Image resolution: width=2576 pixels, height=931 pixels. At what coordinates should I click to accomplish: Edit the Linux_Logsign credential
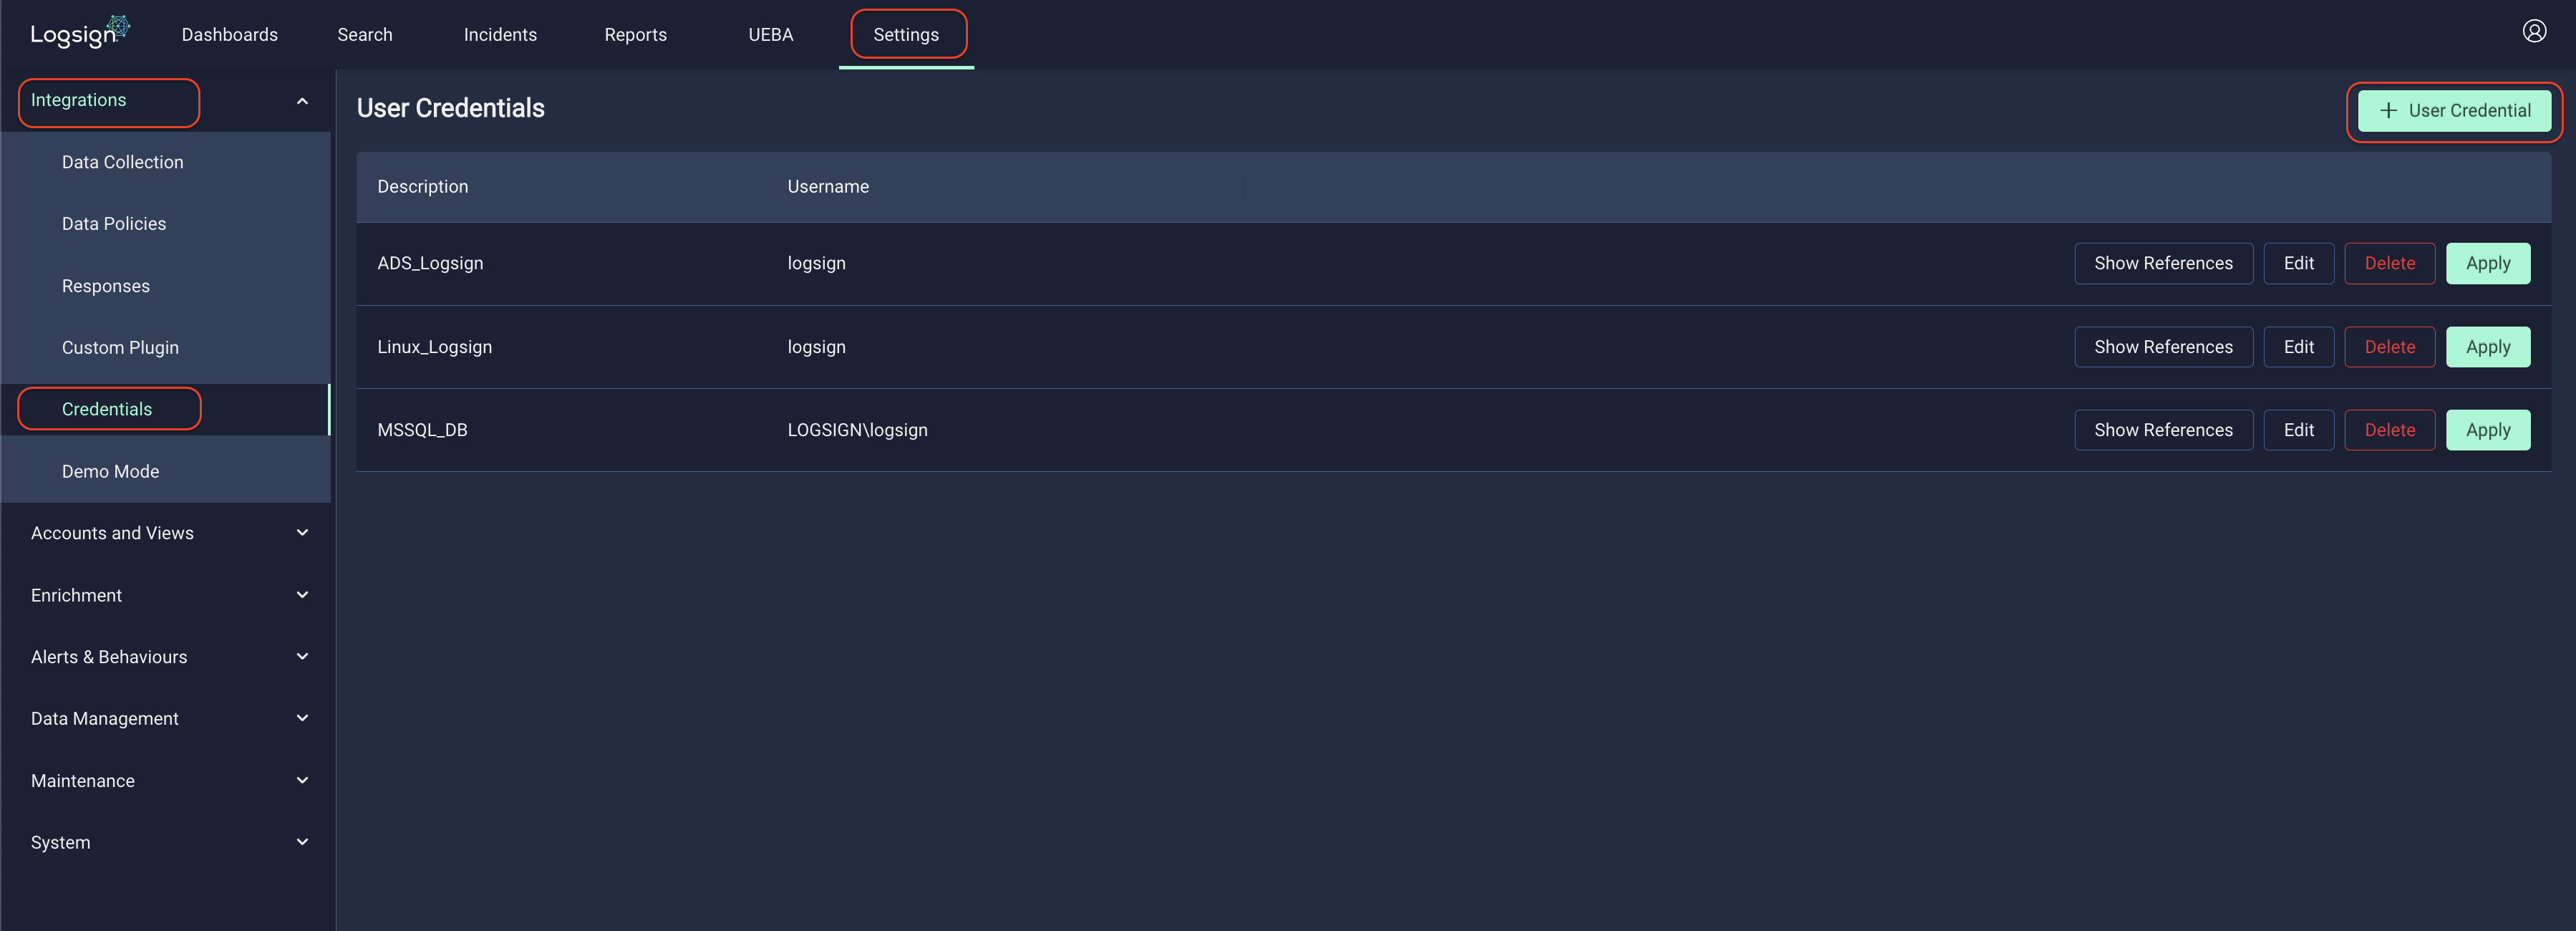2298,347
